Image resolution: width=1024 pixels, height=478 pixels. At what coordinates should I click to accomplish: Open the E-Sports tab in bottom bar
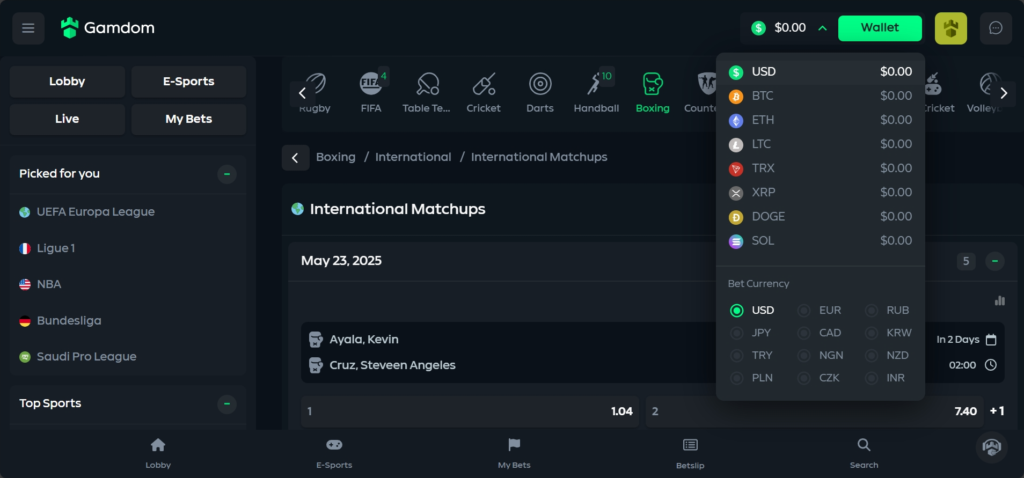(x=334, y=454)
